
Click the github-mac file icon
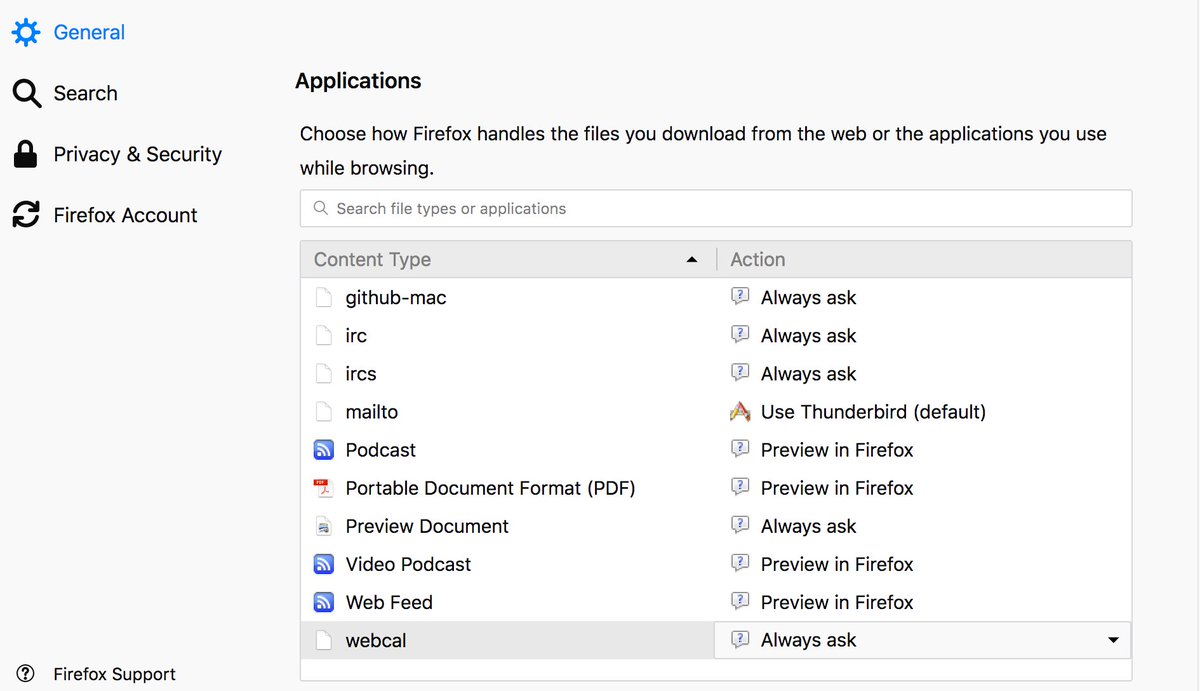[x=323, y=298]
